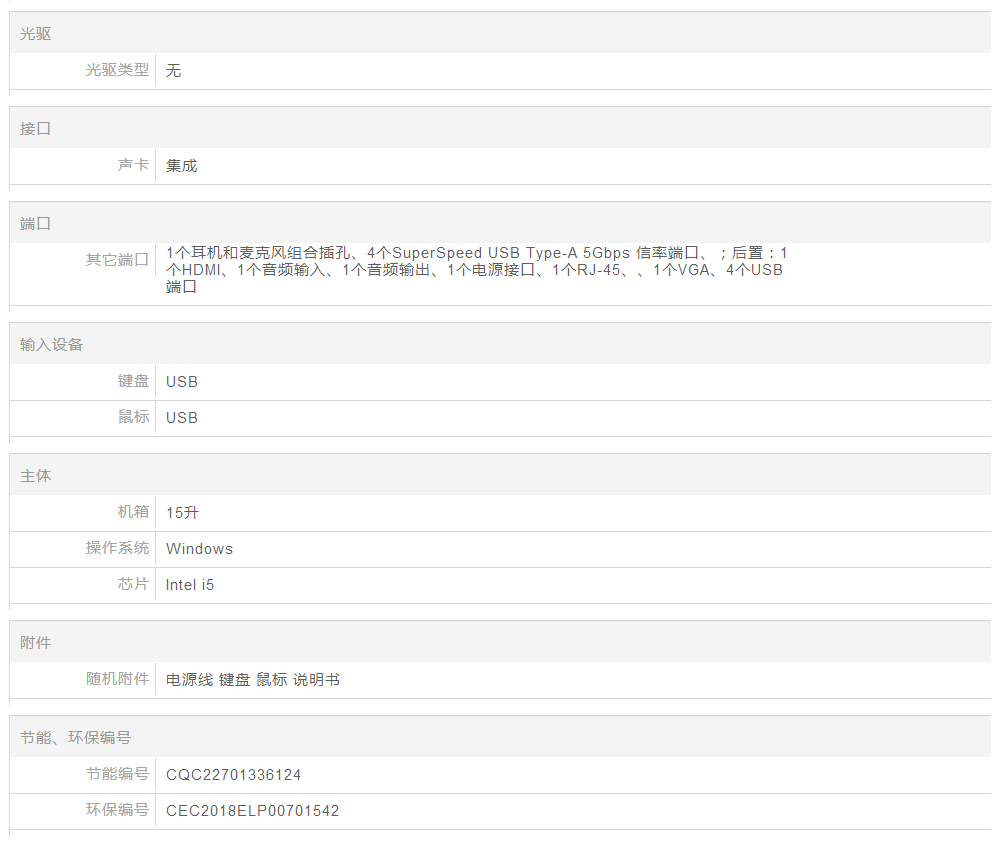Select the 声卡 value 集成

(182, 166)
